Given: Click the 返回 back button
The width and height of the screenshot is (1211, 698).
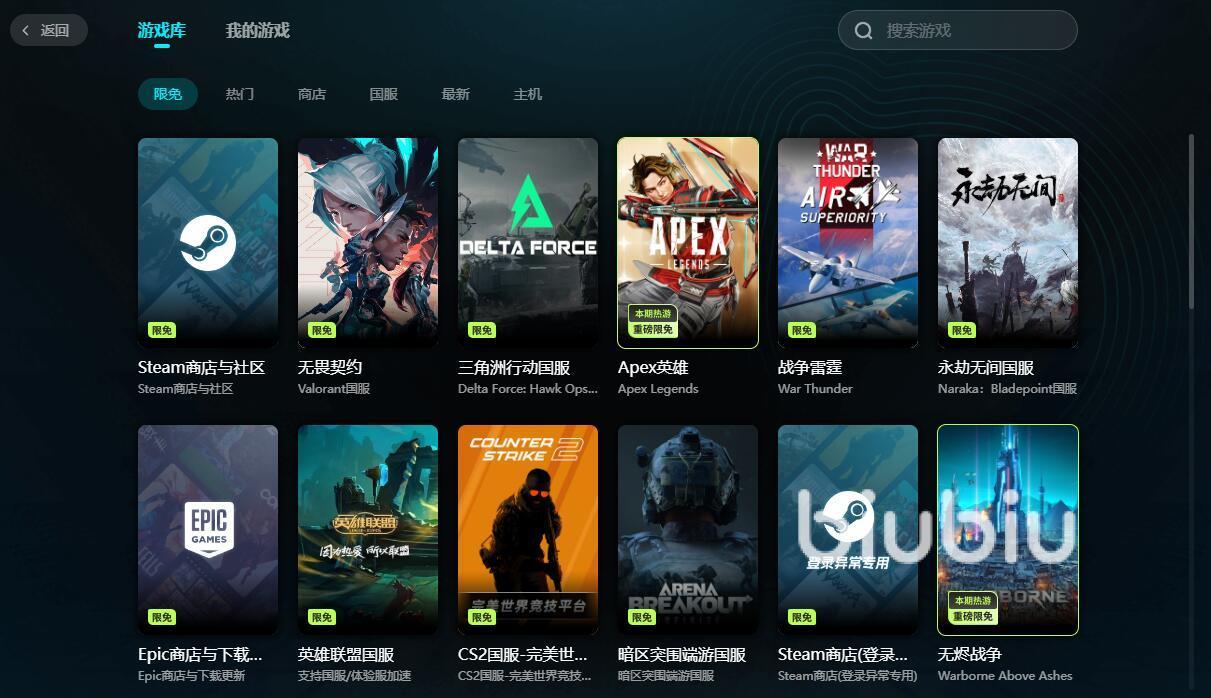Looking at the screenshot, I should click(x=49, y=31).
